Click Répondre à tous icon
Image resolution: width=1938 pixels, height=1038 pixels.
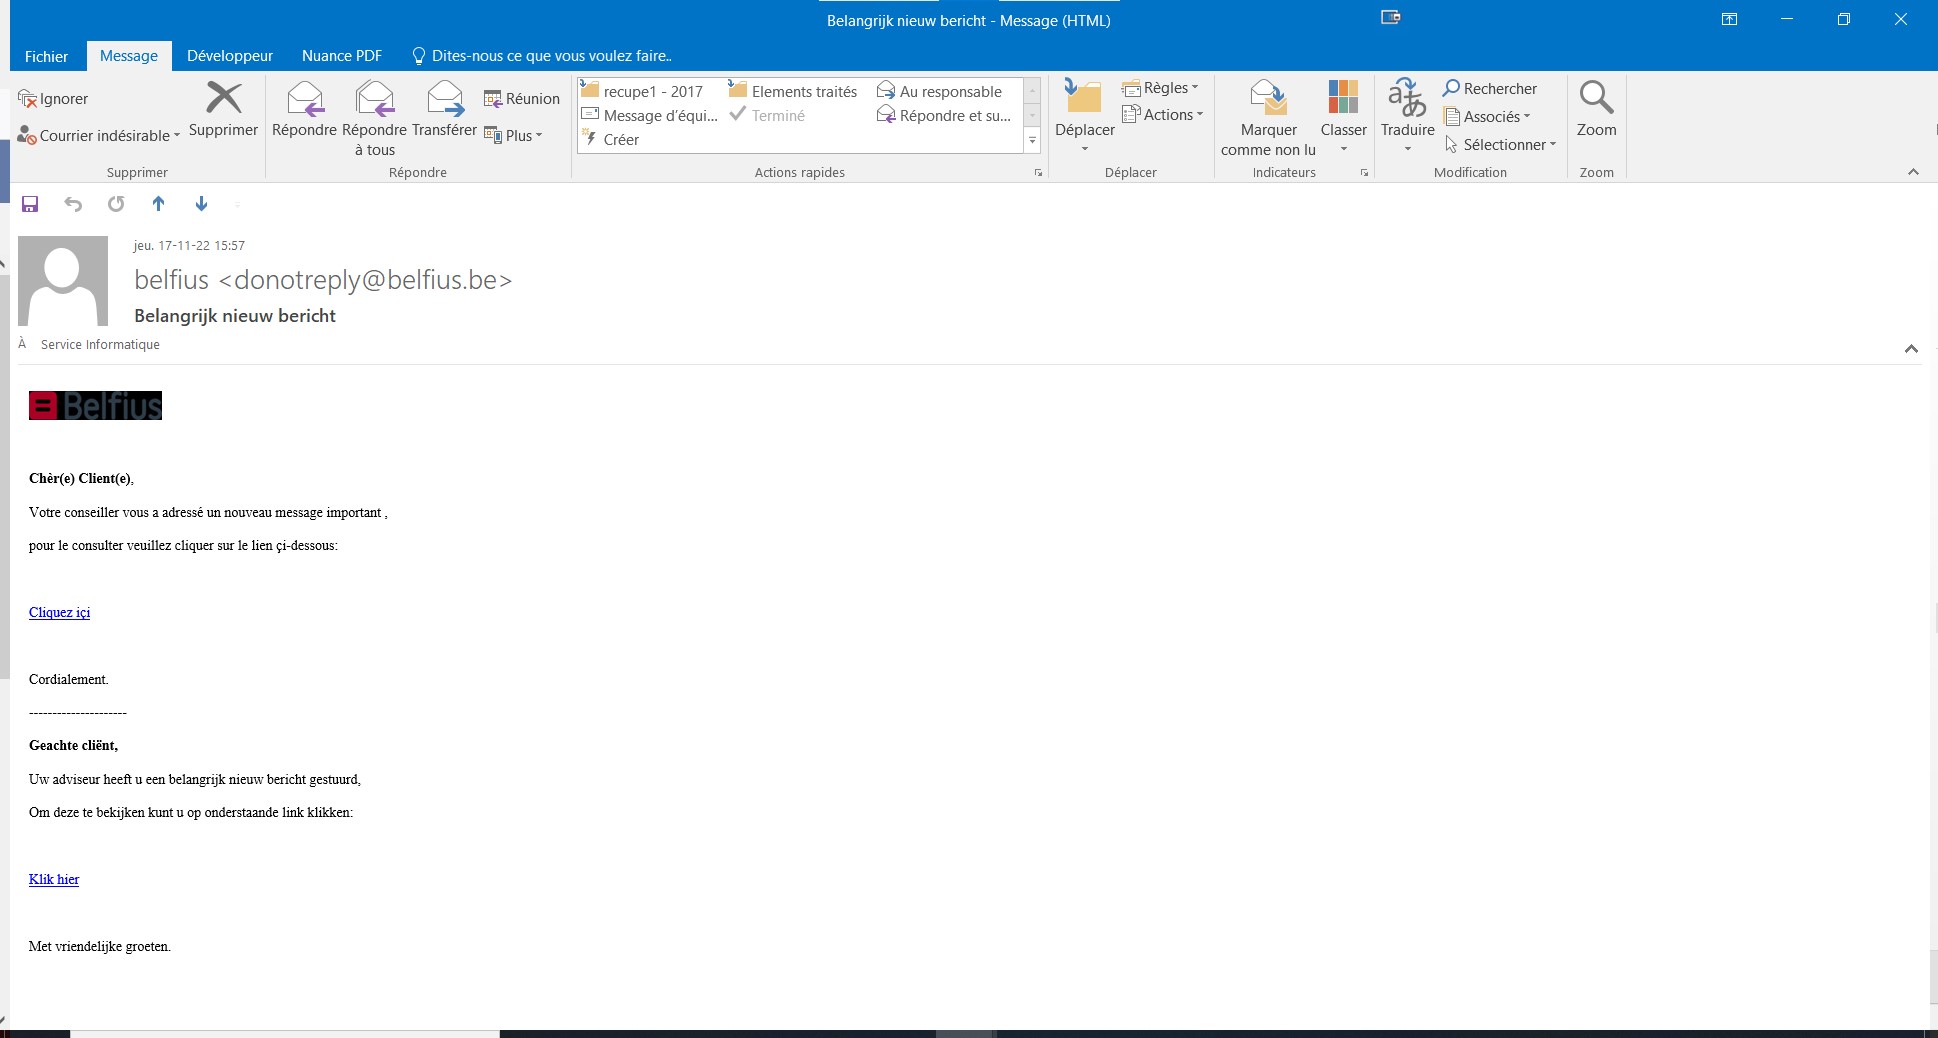(374, 100)
